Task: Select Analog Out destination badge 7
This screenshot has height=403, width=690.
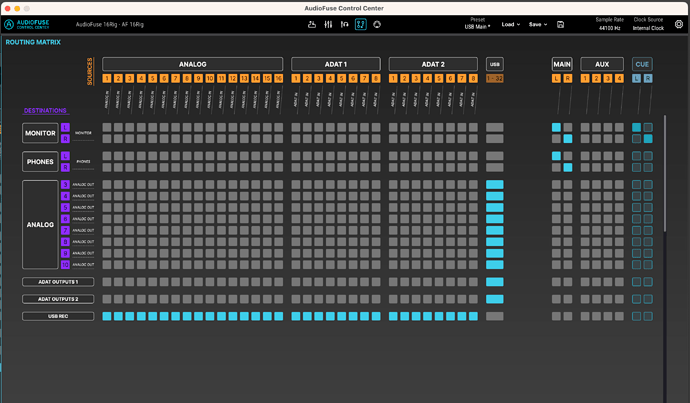Action: coord(65,231)
